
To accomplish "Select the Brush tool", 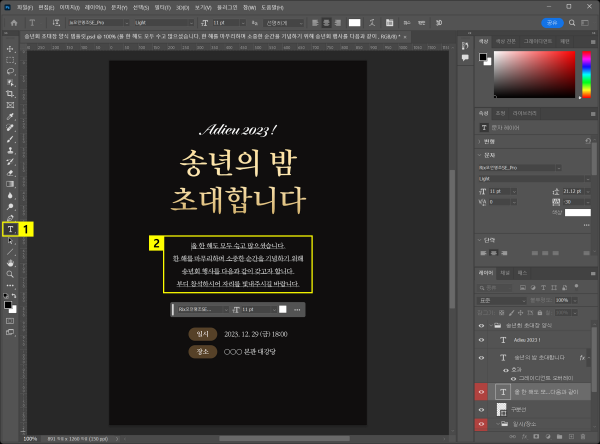I will click(10, 139).
